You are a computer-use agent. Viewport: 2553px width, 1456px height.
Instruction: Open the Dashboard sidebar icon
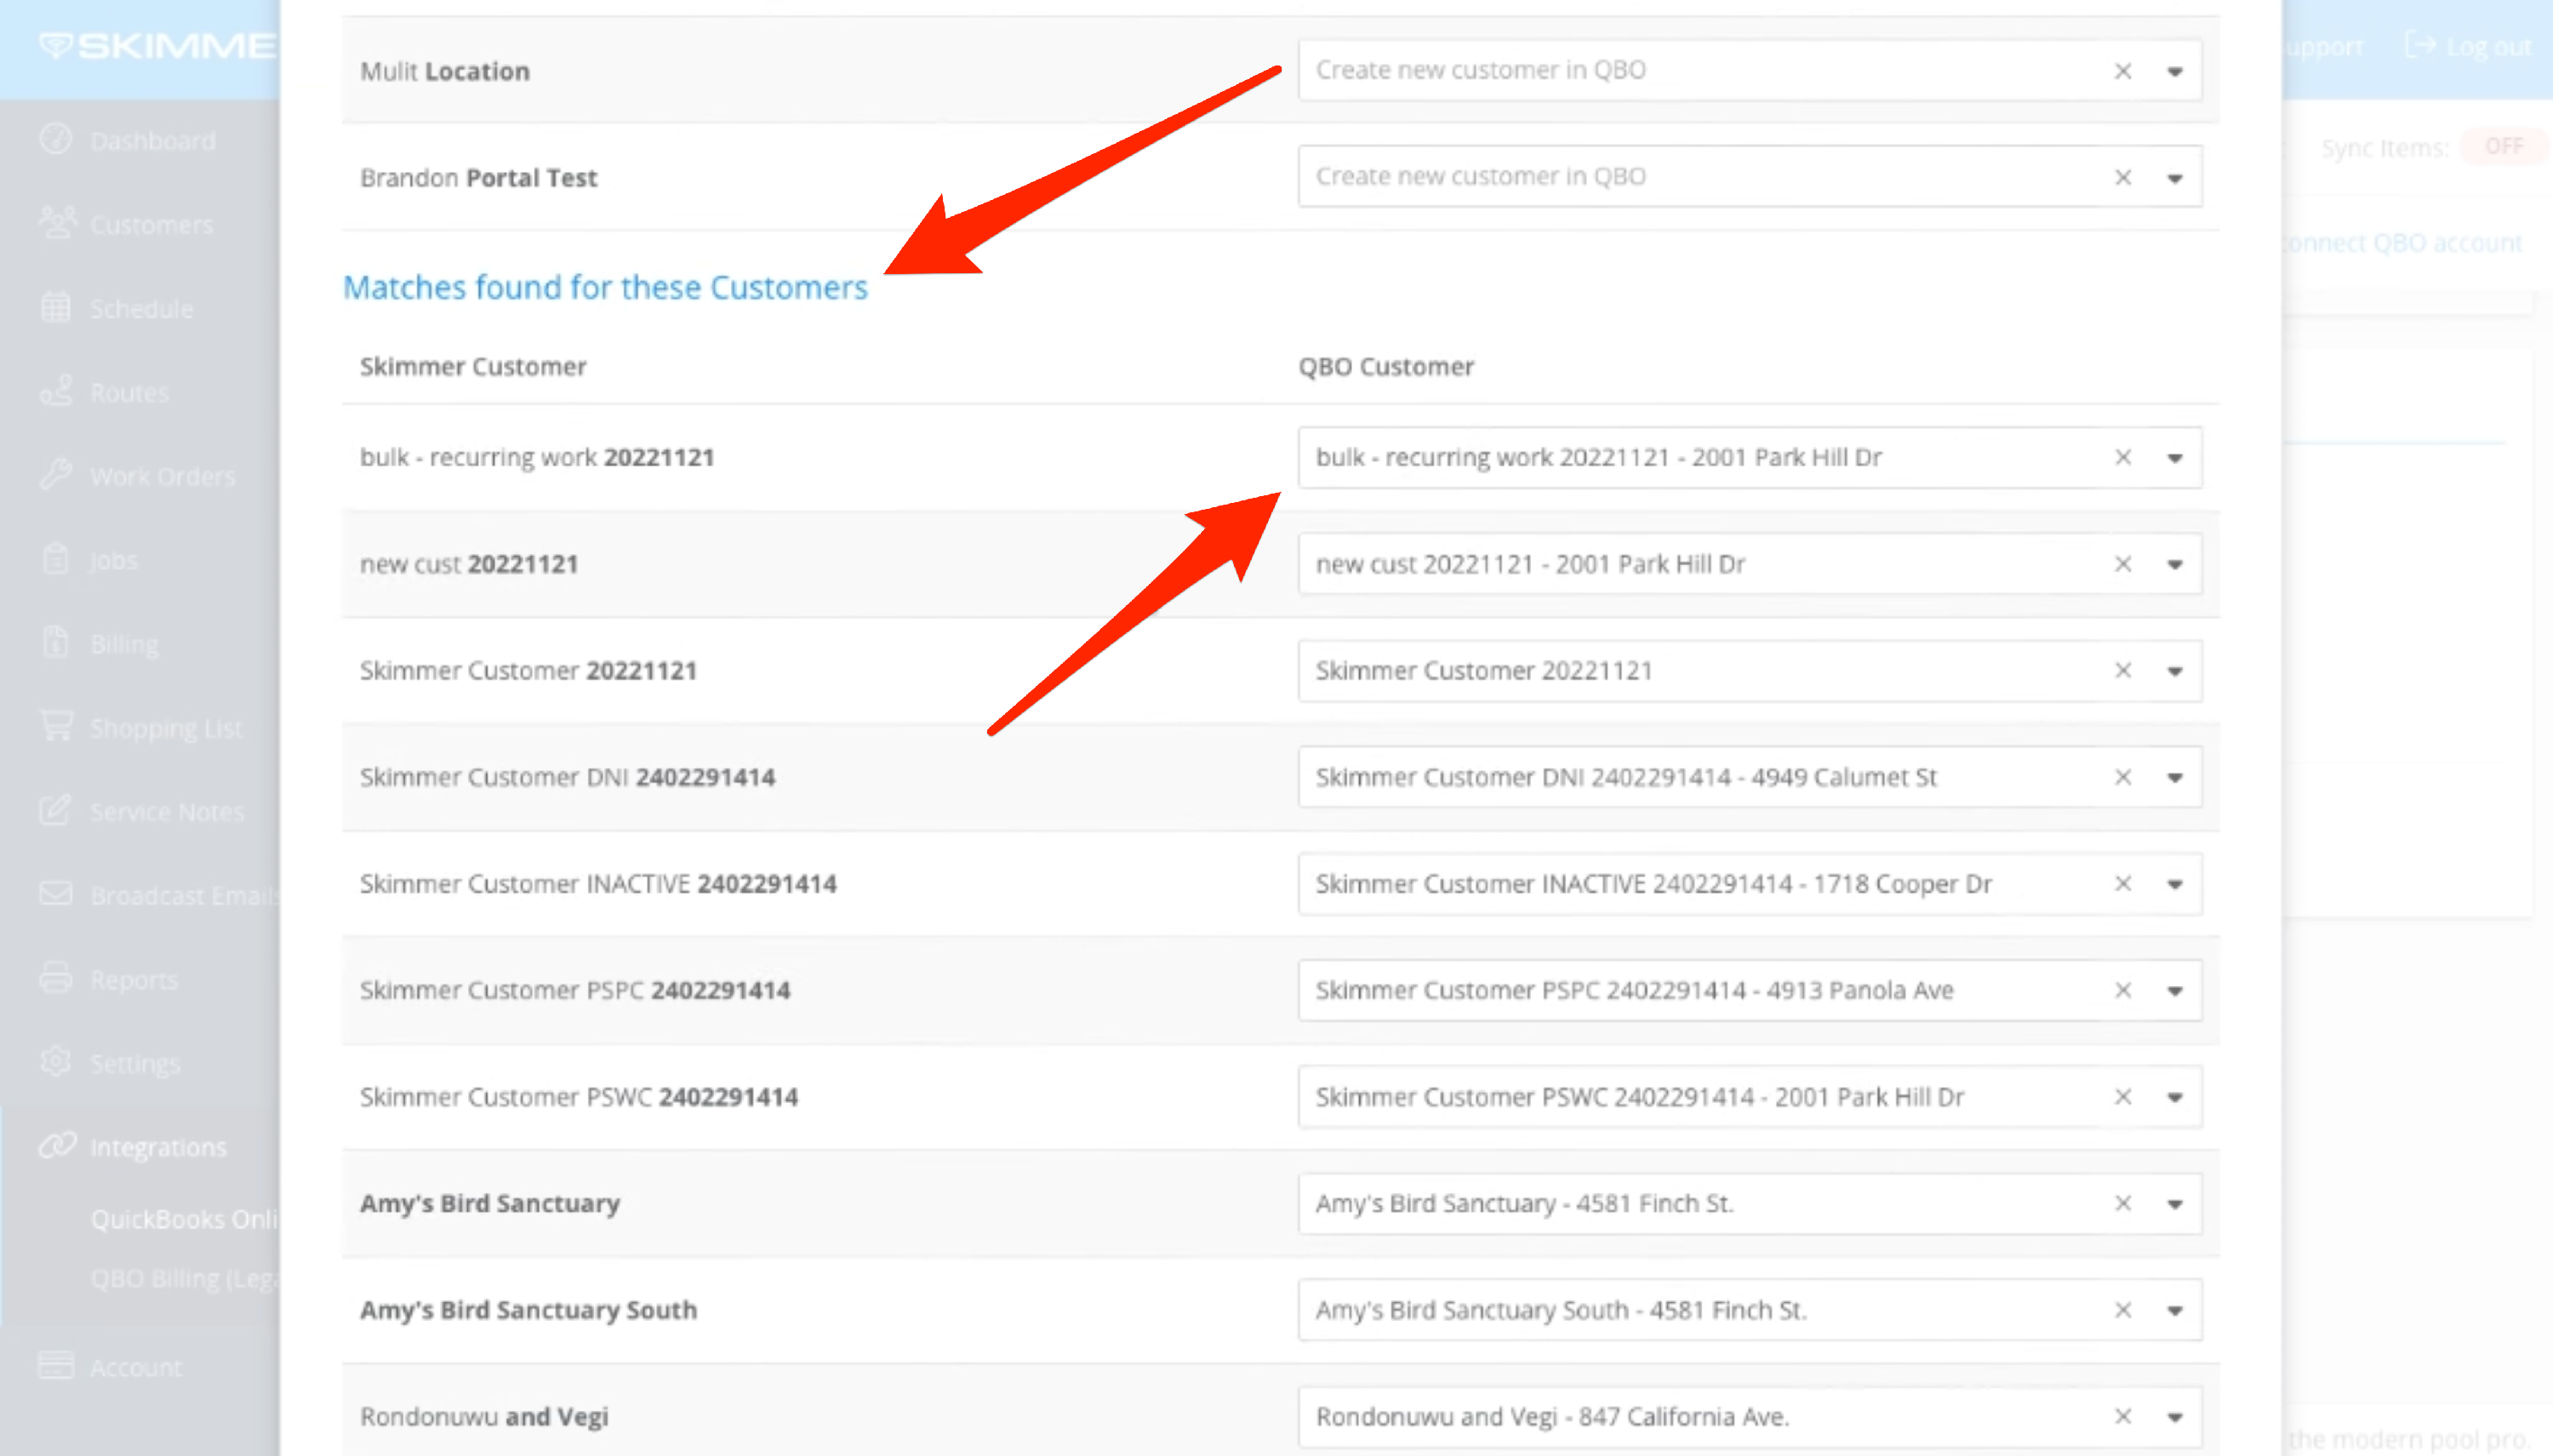(56, 140)
